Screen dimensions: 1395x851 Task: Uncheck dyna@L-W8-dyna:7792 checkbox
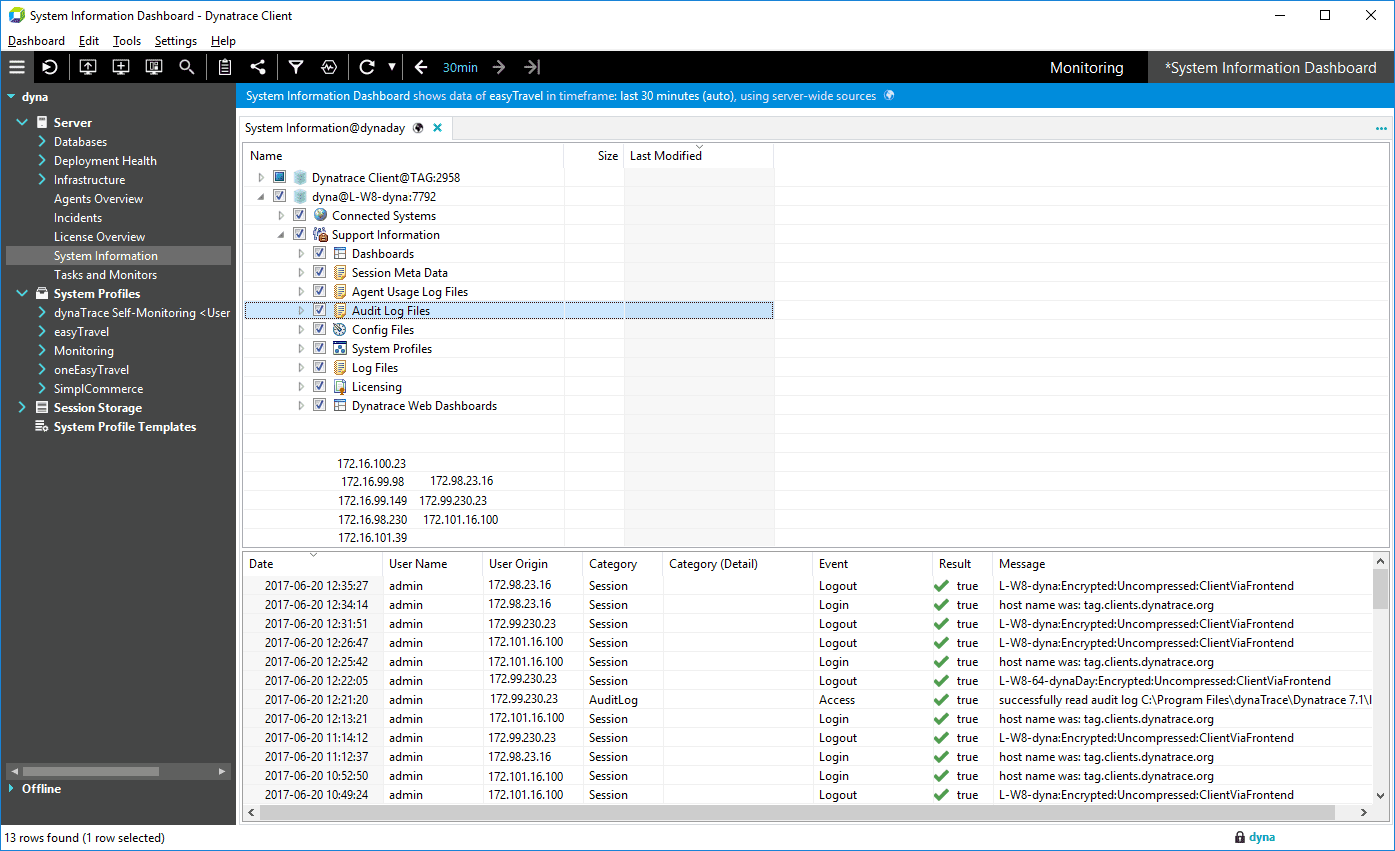279,196
